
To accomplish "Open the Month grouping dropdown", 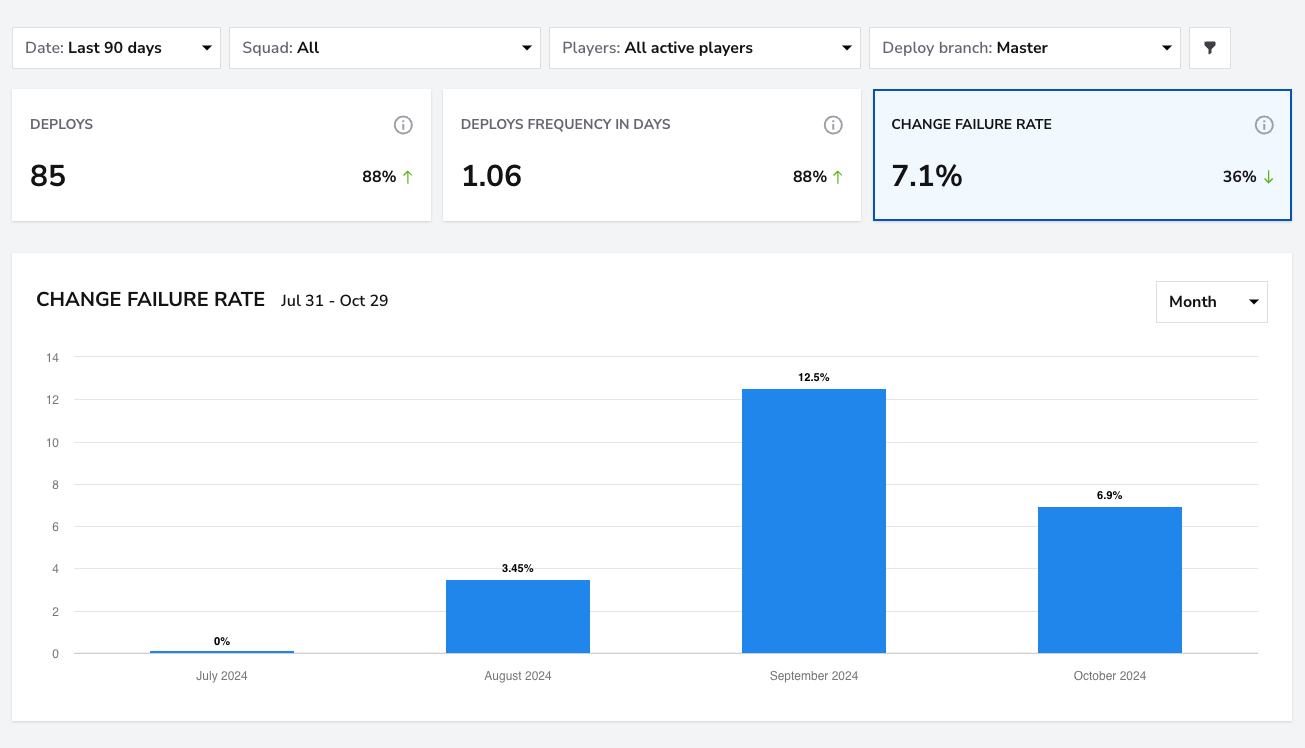I will (1212, 302).
